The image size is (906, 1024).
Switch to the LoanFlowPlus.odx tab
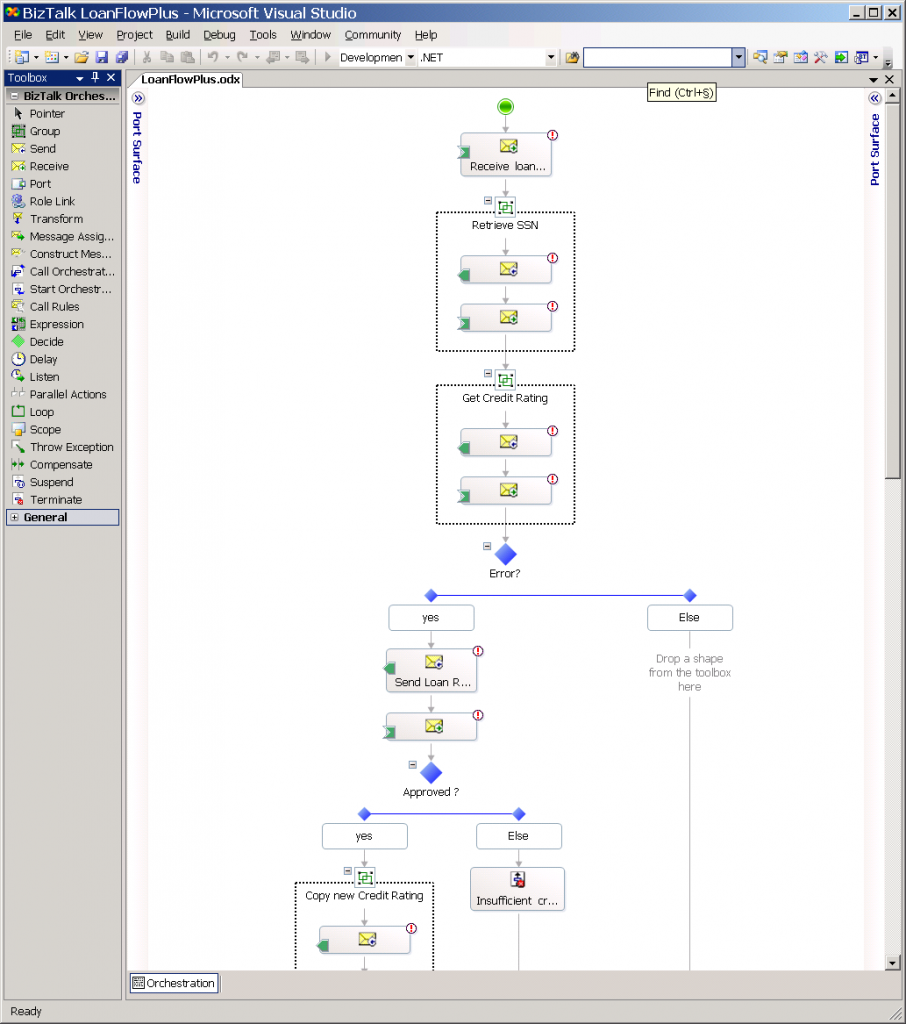point(190,80)
